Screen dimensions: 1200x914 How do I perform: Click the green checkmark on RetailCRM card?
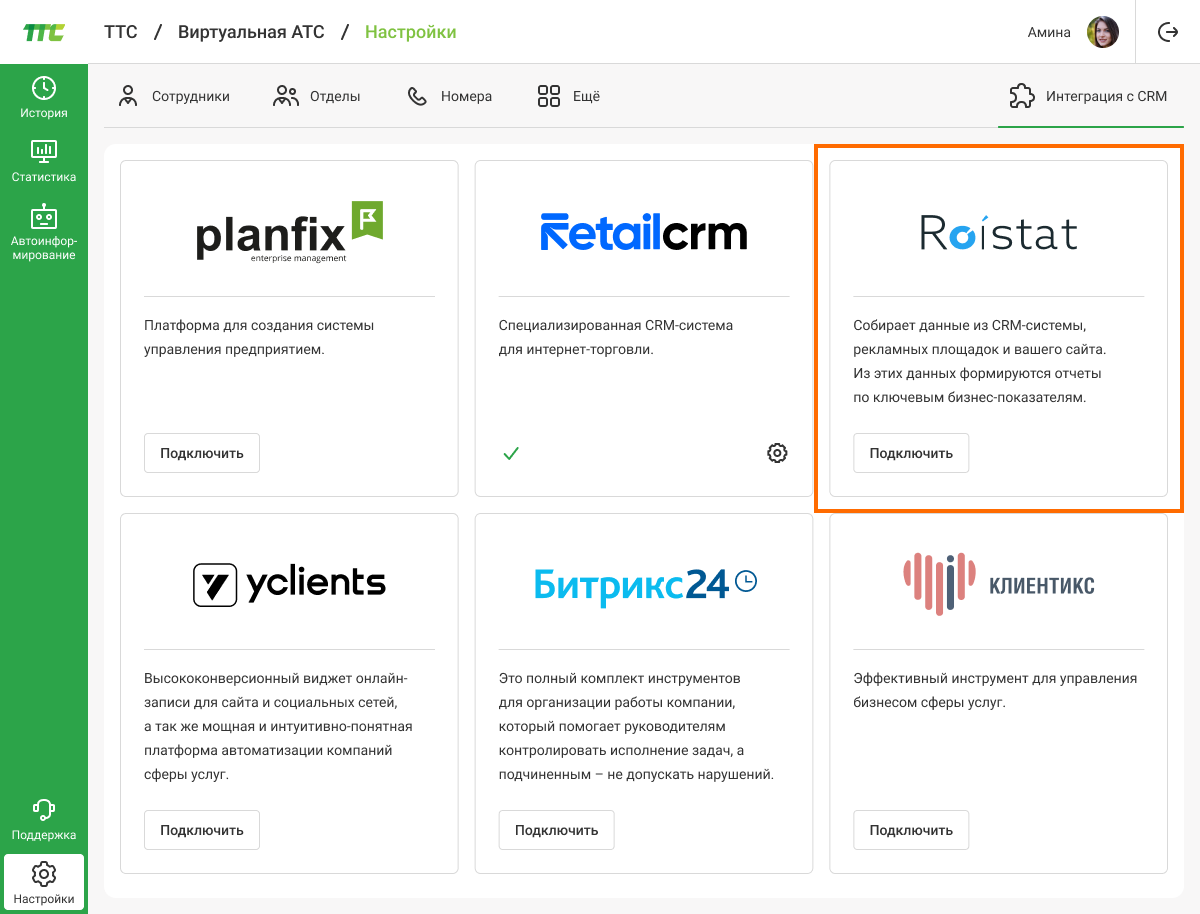point(511,453)
